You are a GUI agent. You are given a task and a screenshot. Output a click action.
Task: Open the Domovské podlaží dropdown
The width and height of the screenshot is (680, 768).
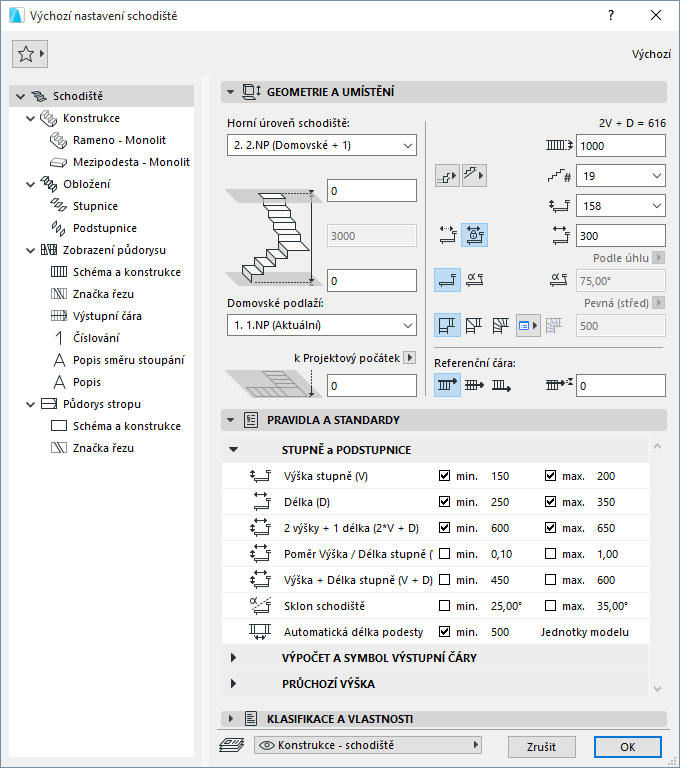coord(322,325)
